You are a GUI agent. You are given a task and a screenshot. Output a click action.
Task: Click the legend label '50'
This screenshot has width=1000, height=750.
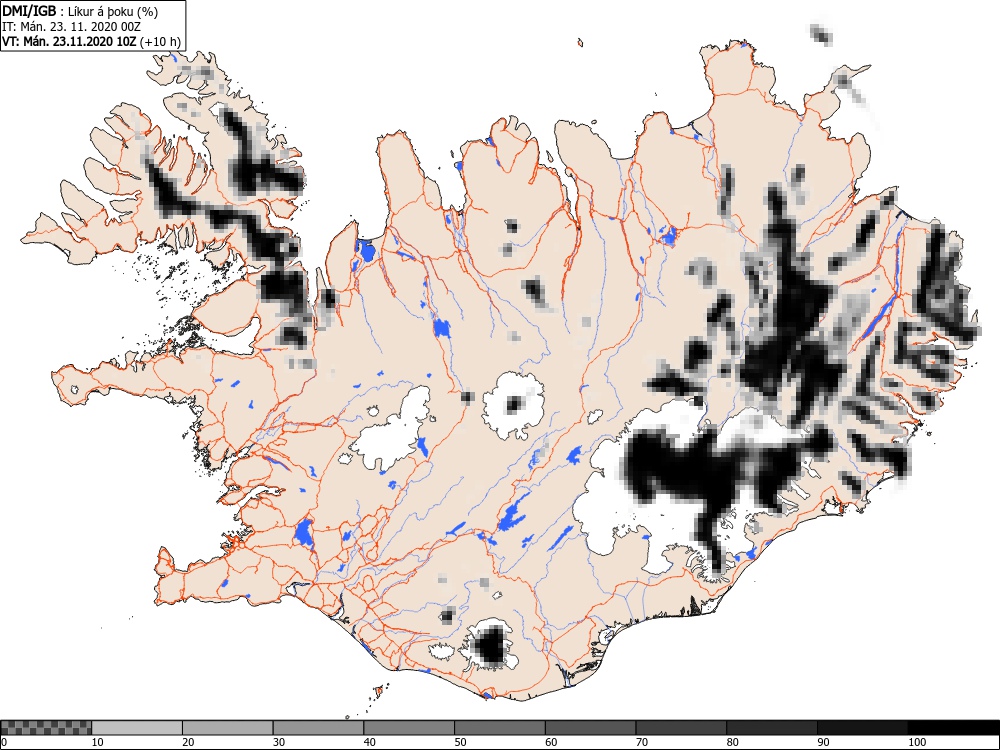(460, 742)
